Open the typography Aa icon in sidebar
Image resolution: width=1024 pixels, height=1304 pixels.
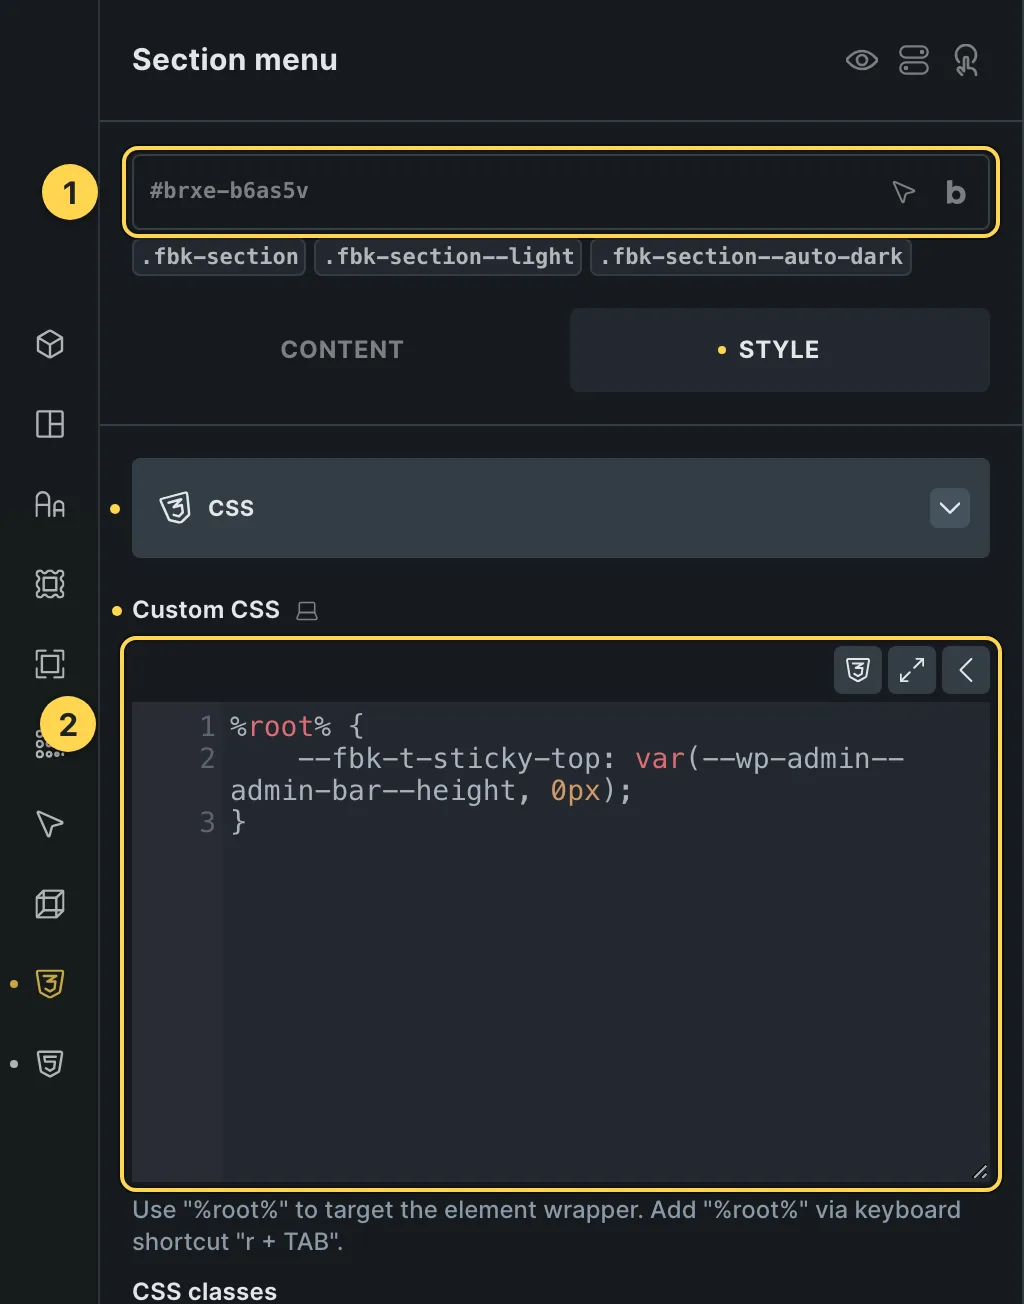click(50, 504)
